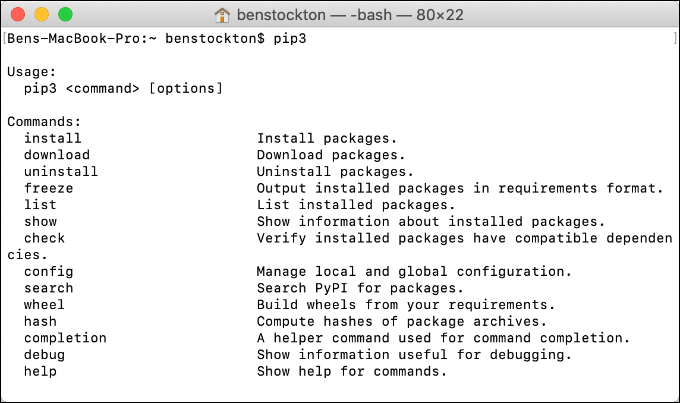
Task: Click the 'Usage:' heading line
Action: click(x=31, y=72)
